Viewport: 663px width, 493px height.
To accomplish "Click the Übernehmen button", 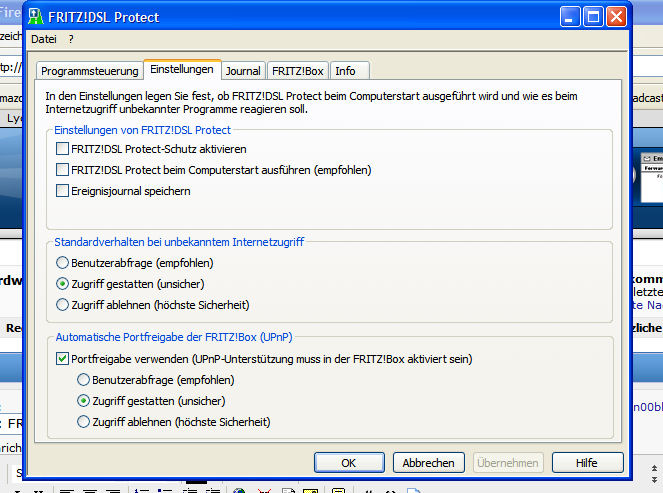I will point(508,463).
